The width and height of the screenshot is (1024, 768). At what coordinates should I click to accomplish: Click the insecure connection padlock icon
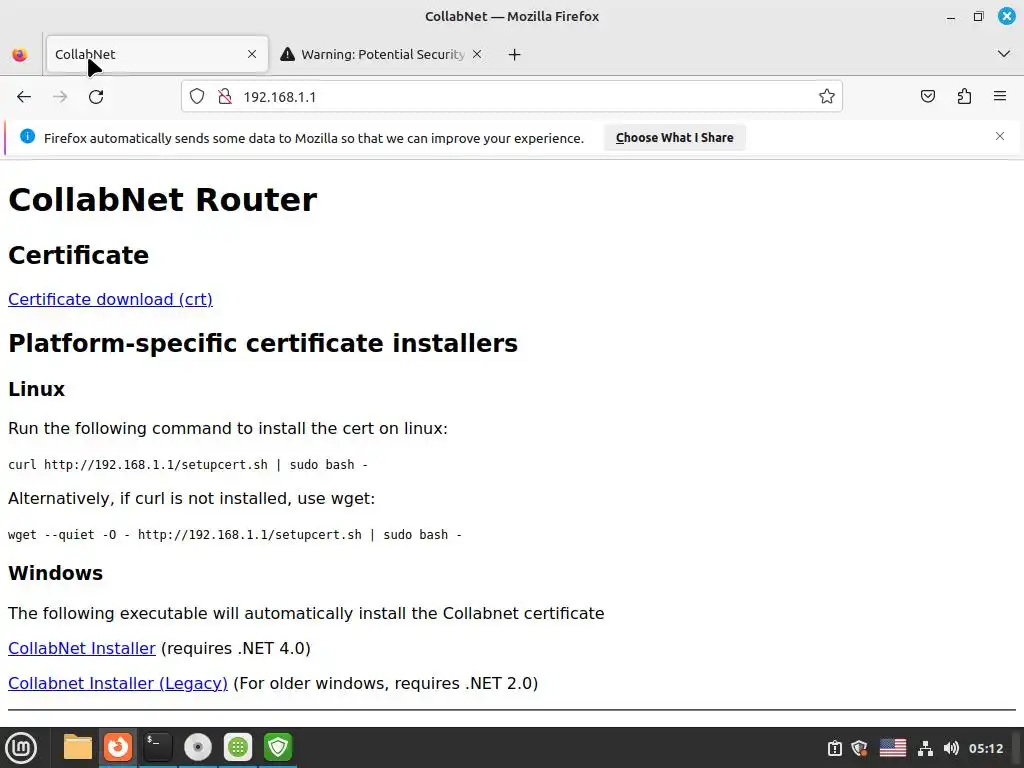[x=225, y=97]
